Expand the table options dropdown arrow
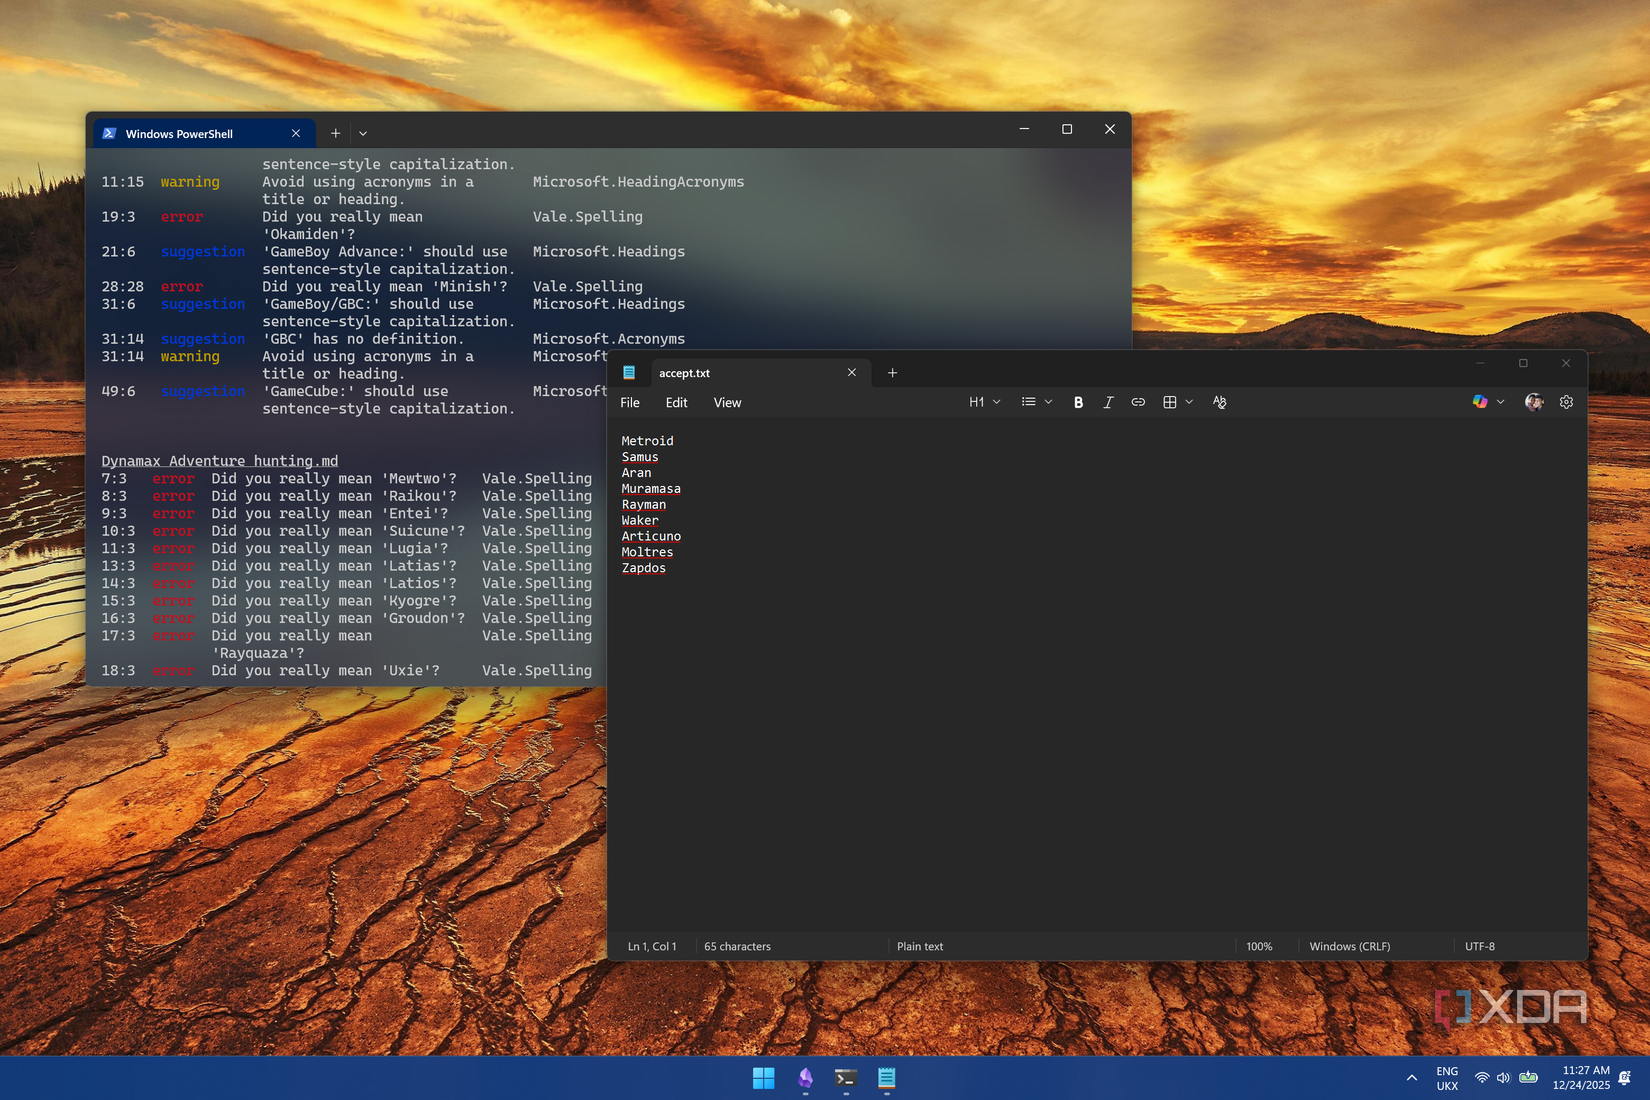 click(1189, 402)
